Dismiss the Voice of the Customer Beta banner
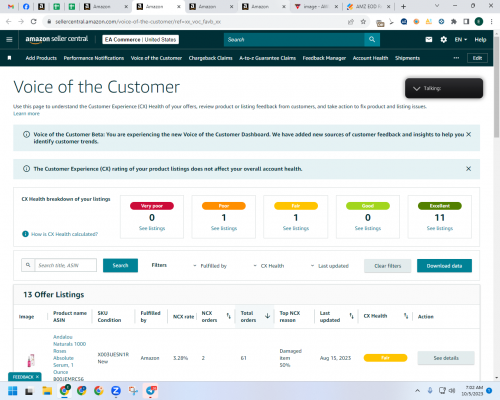 point(468,134)
